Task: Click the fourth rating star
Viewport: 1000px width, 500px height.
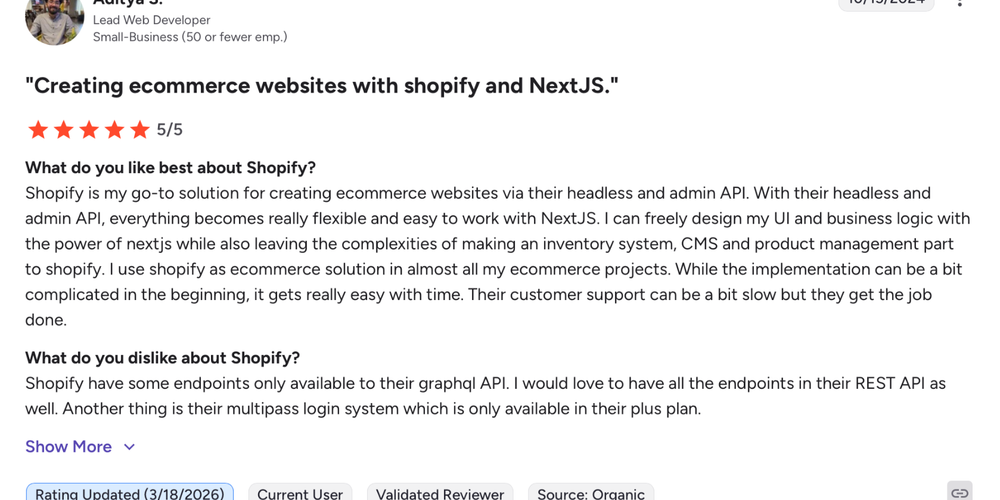Action: point(115,130)
